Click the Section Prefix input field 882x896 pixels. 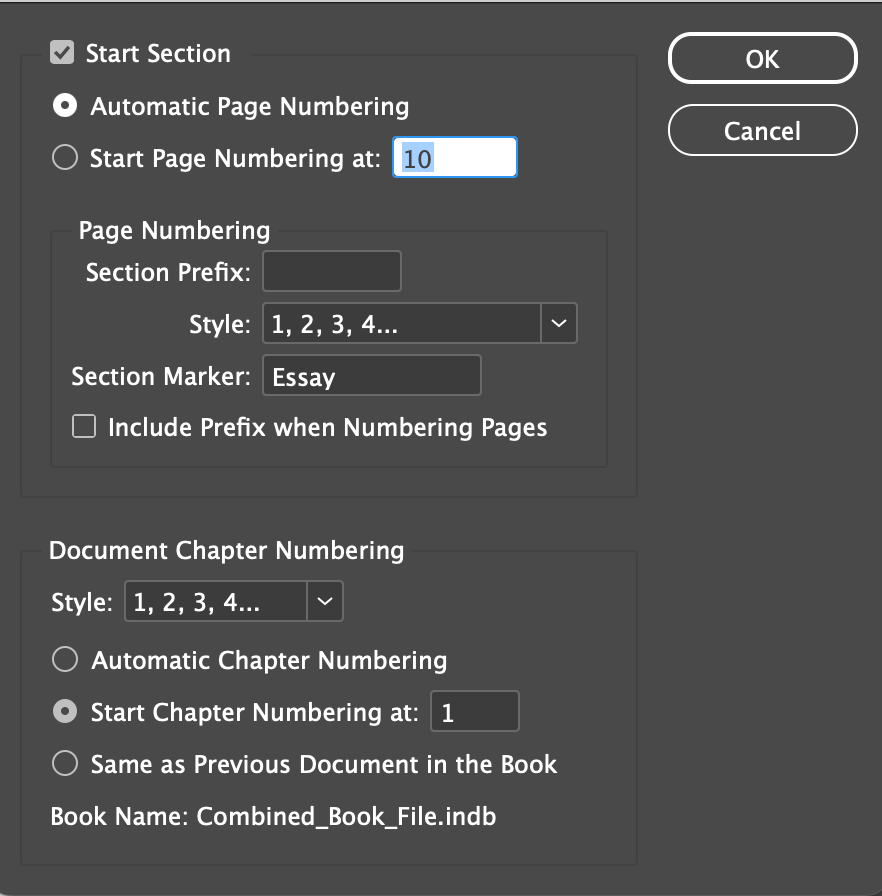pos(331,271)
